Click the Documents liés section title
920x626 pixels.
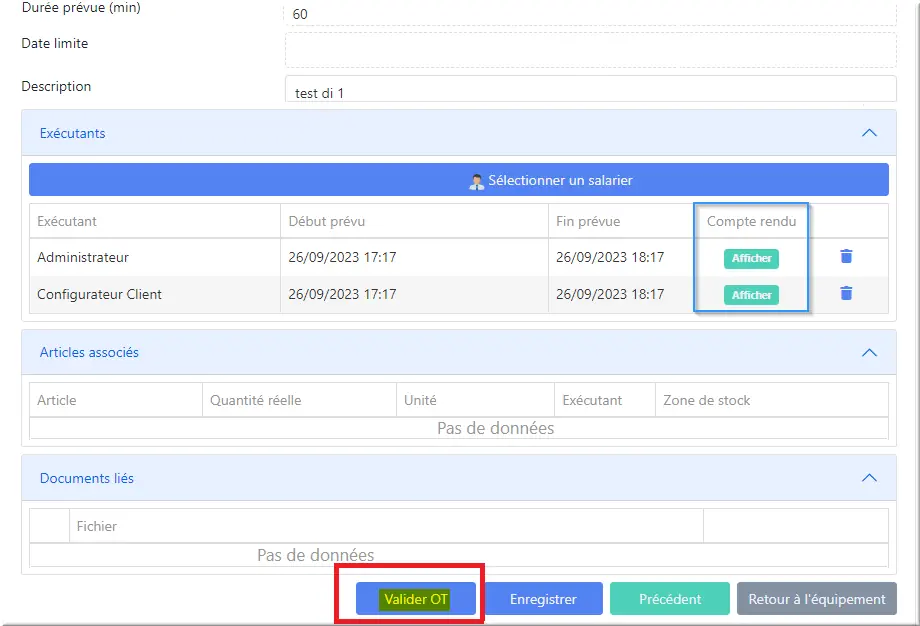tap(87, 478)
